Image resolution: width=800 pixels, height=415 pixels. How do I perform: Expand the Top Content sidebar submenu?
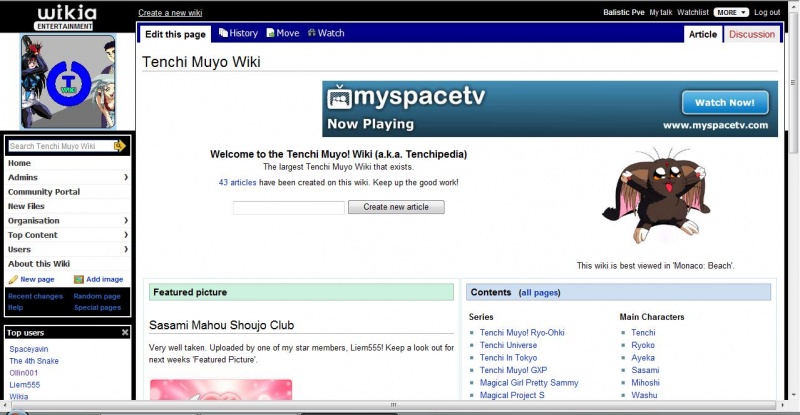[125, 235]
